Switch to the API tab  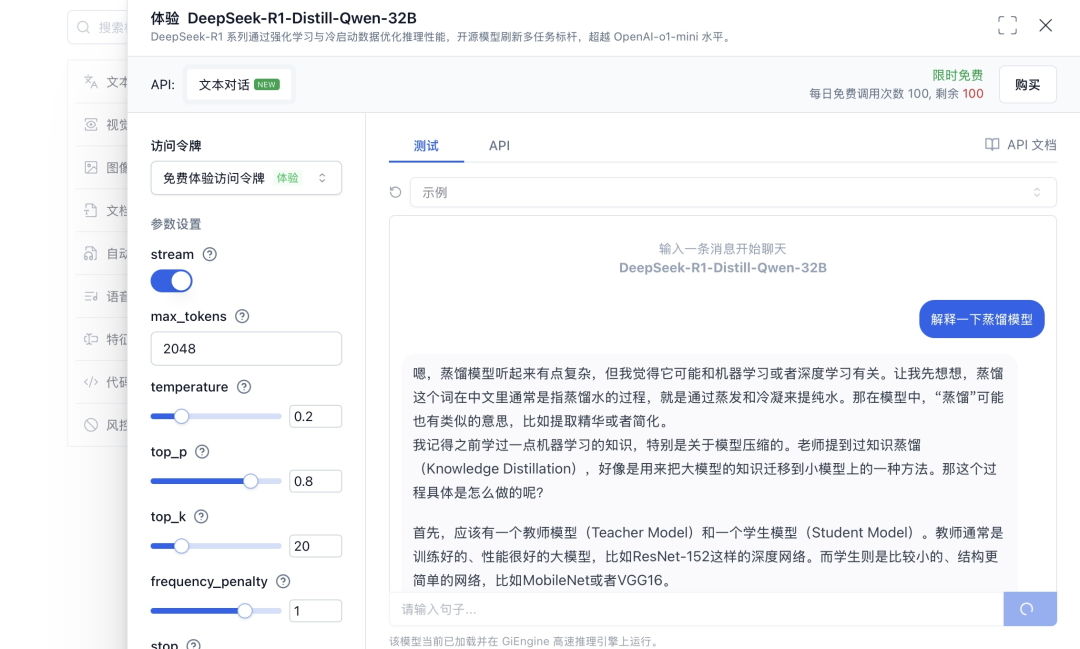tap(499, 145)
